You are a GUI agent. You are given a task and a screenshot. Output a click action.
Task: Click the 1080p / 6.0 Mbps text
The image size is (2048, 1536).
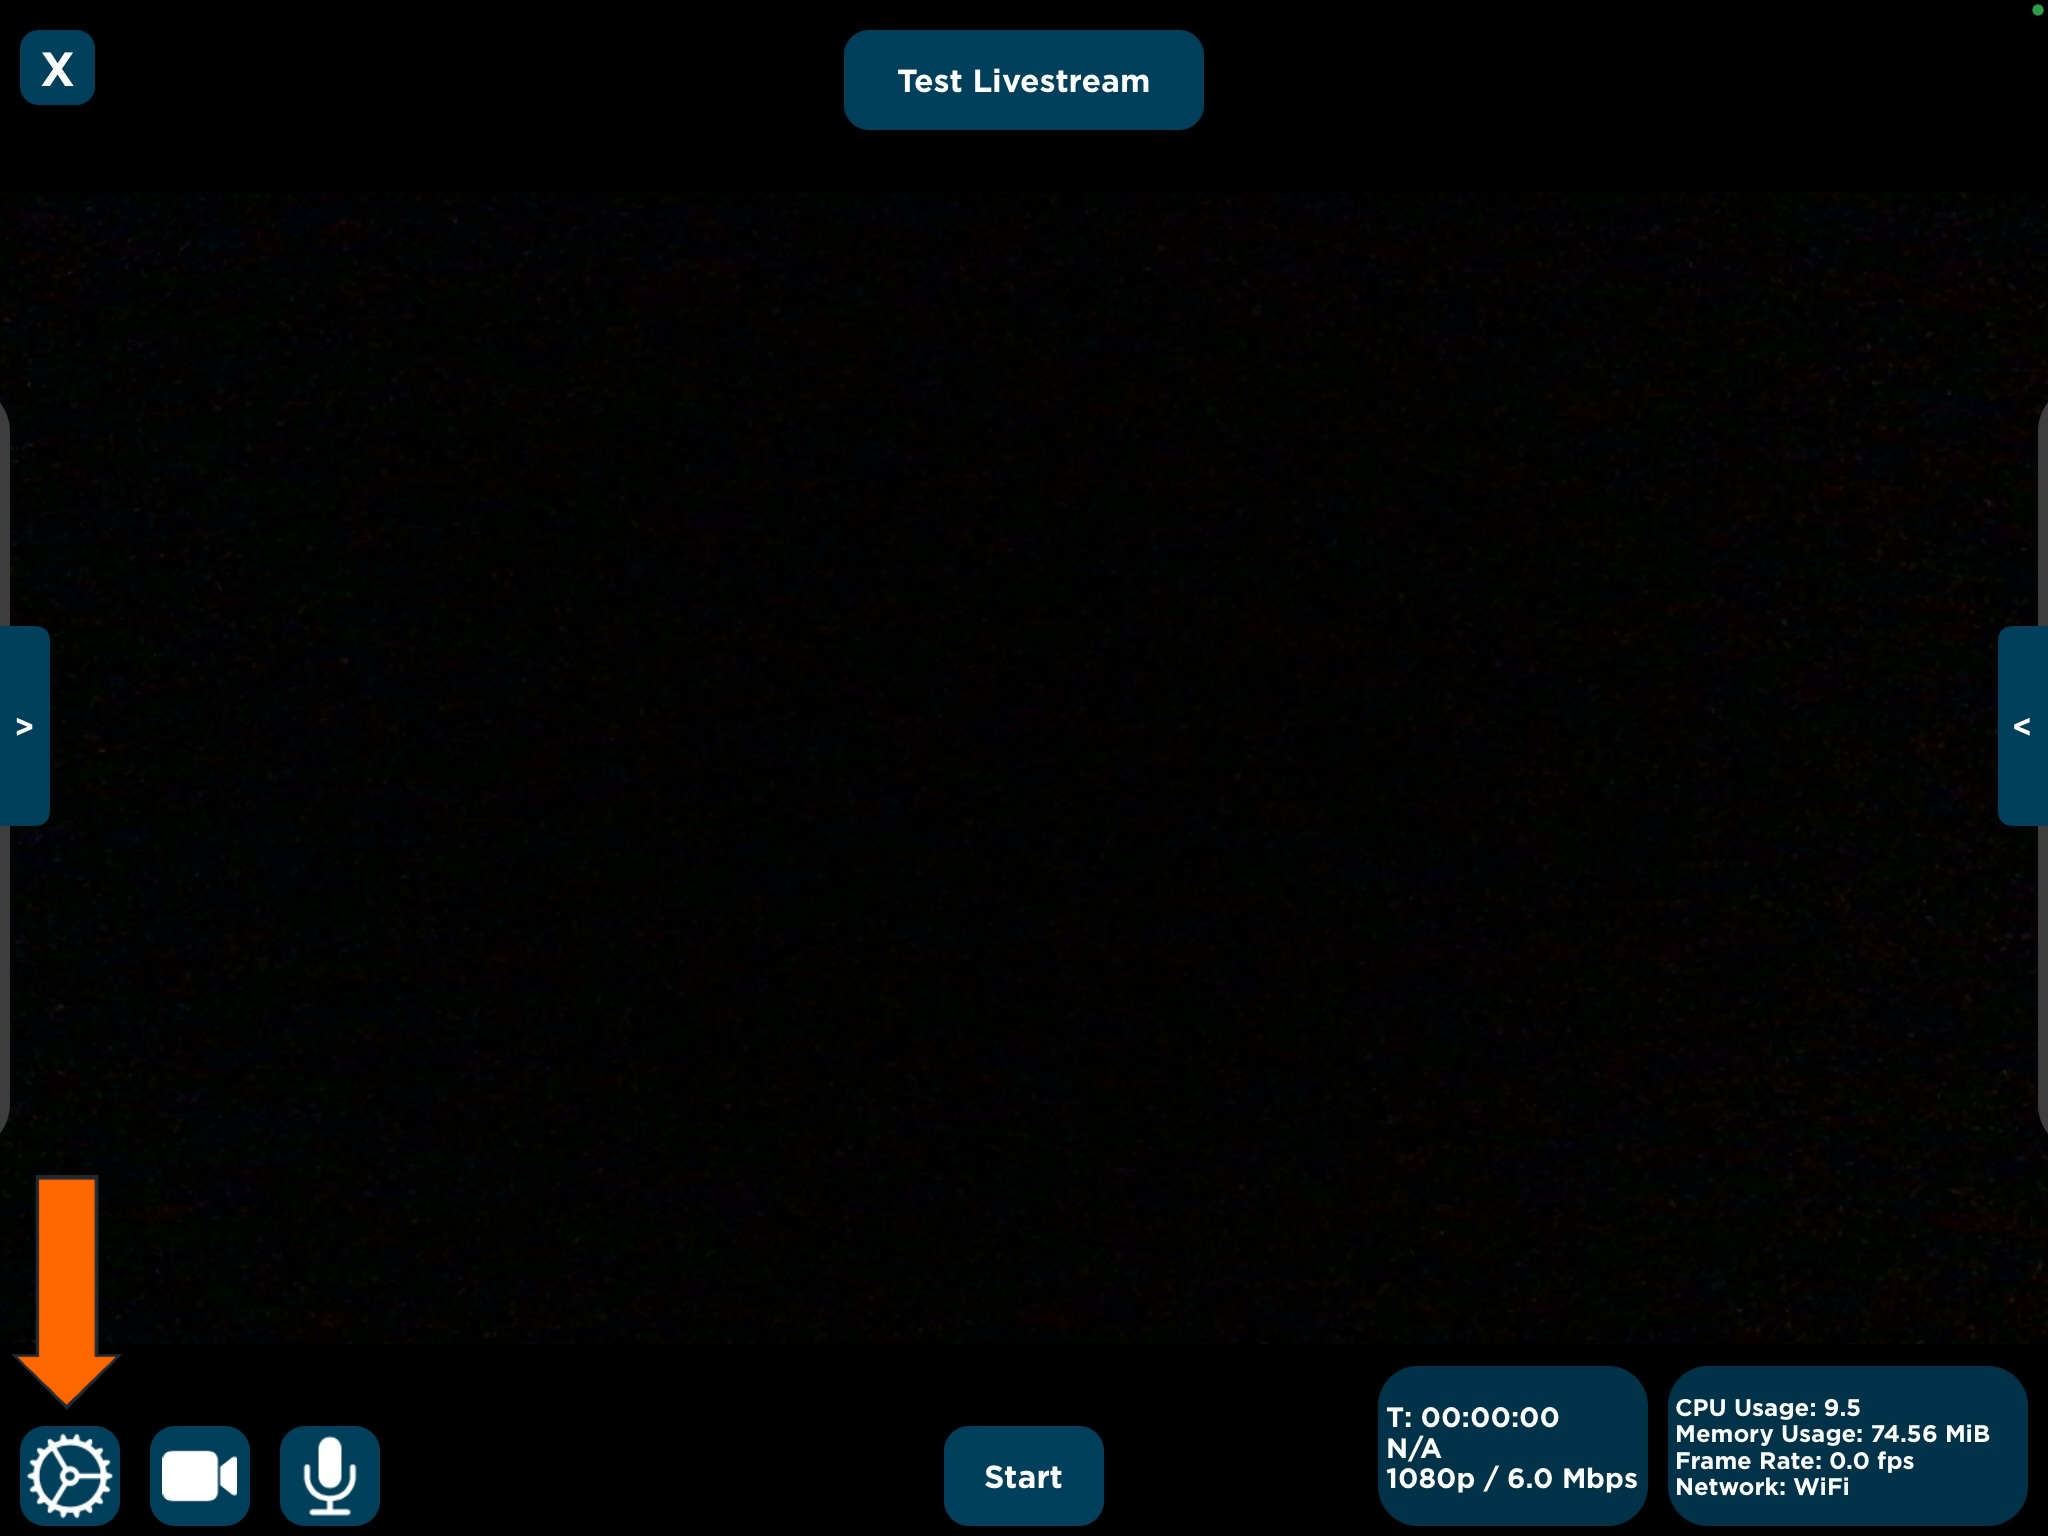click(1511, 1479)
